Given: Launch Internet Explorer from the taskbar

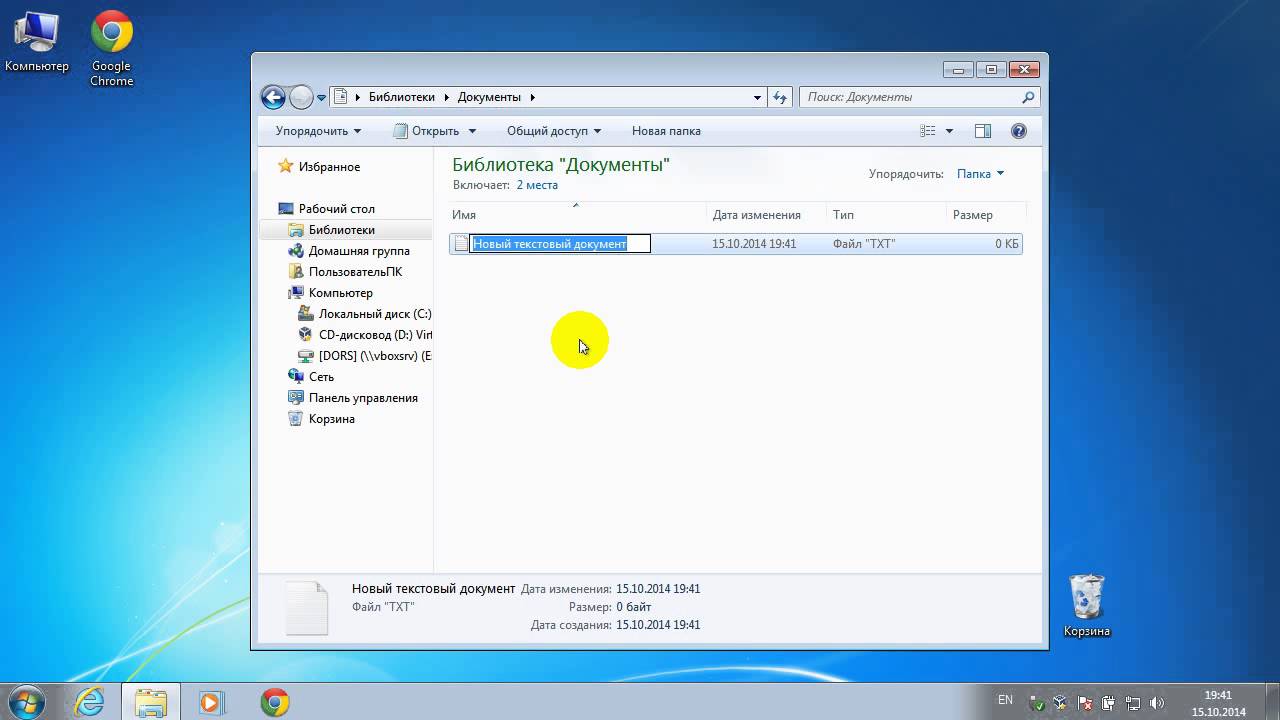Looking at the screenshot, I should click(89, 702).
